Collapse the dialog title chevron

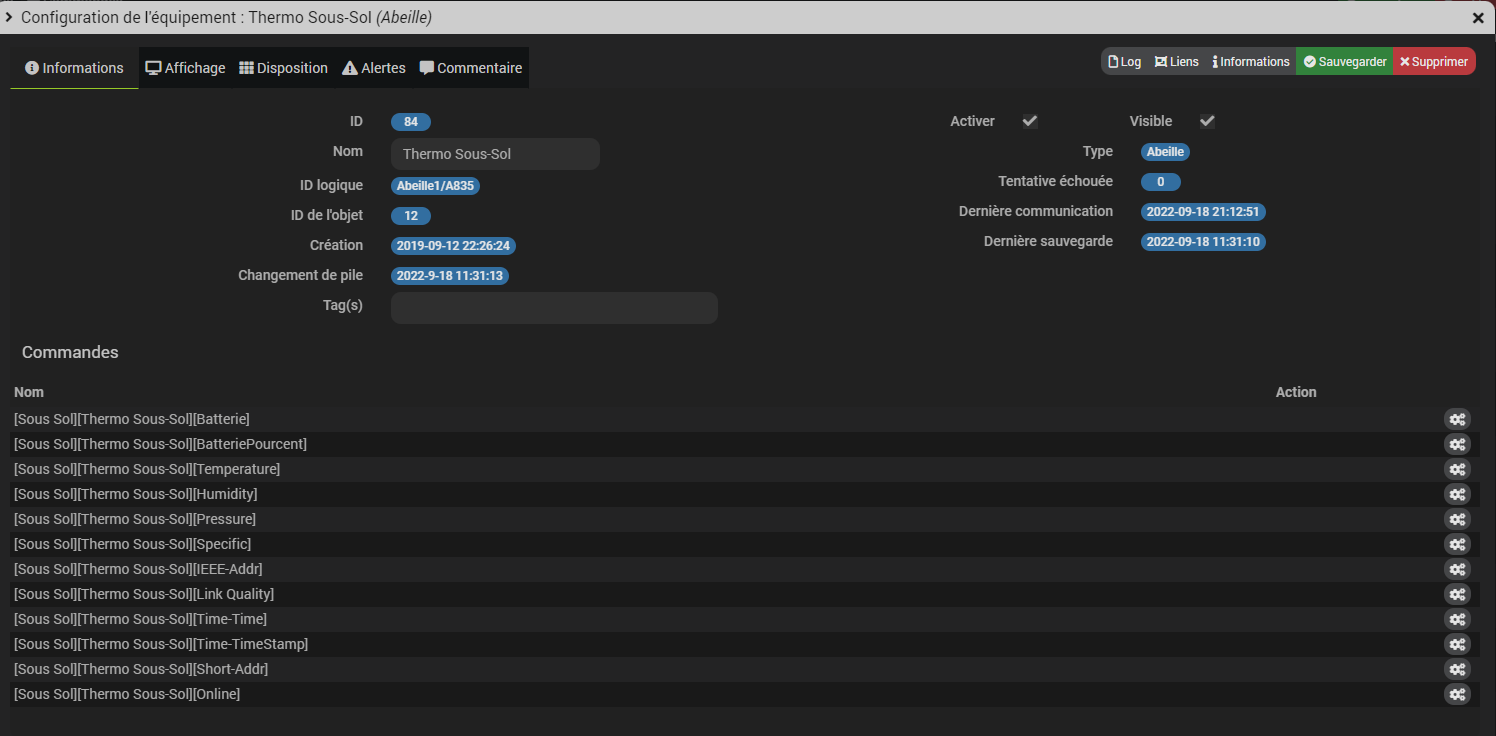click(10, 17)
